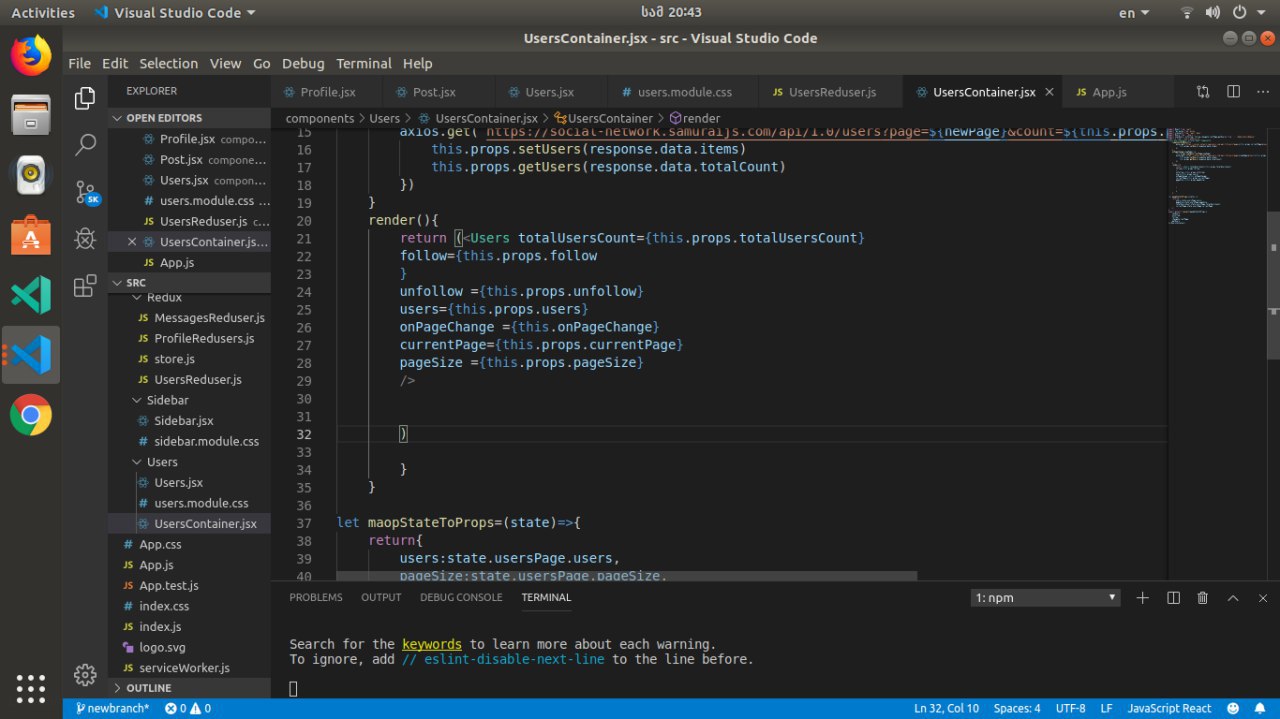
Task: Open the Extensions view
Action: (85, 286)
